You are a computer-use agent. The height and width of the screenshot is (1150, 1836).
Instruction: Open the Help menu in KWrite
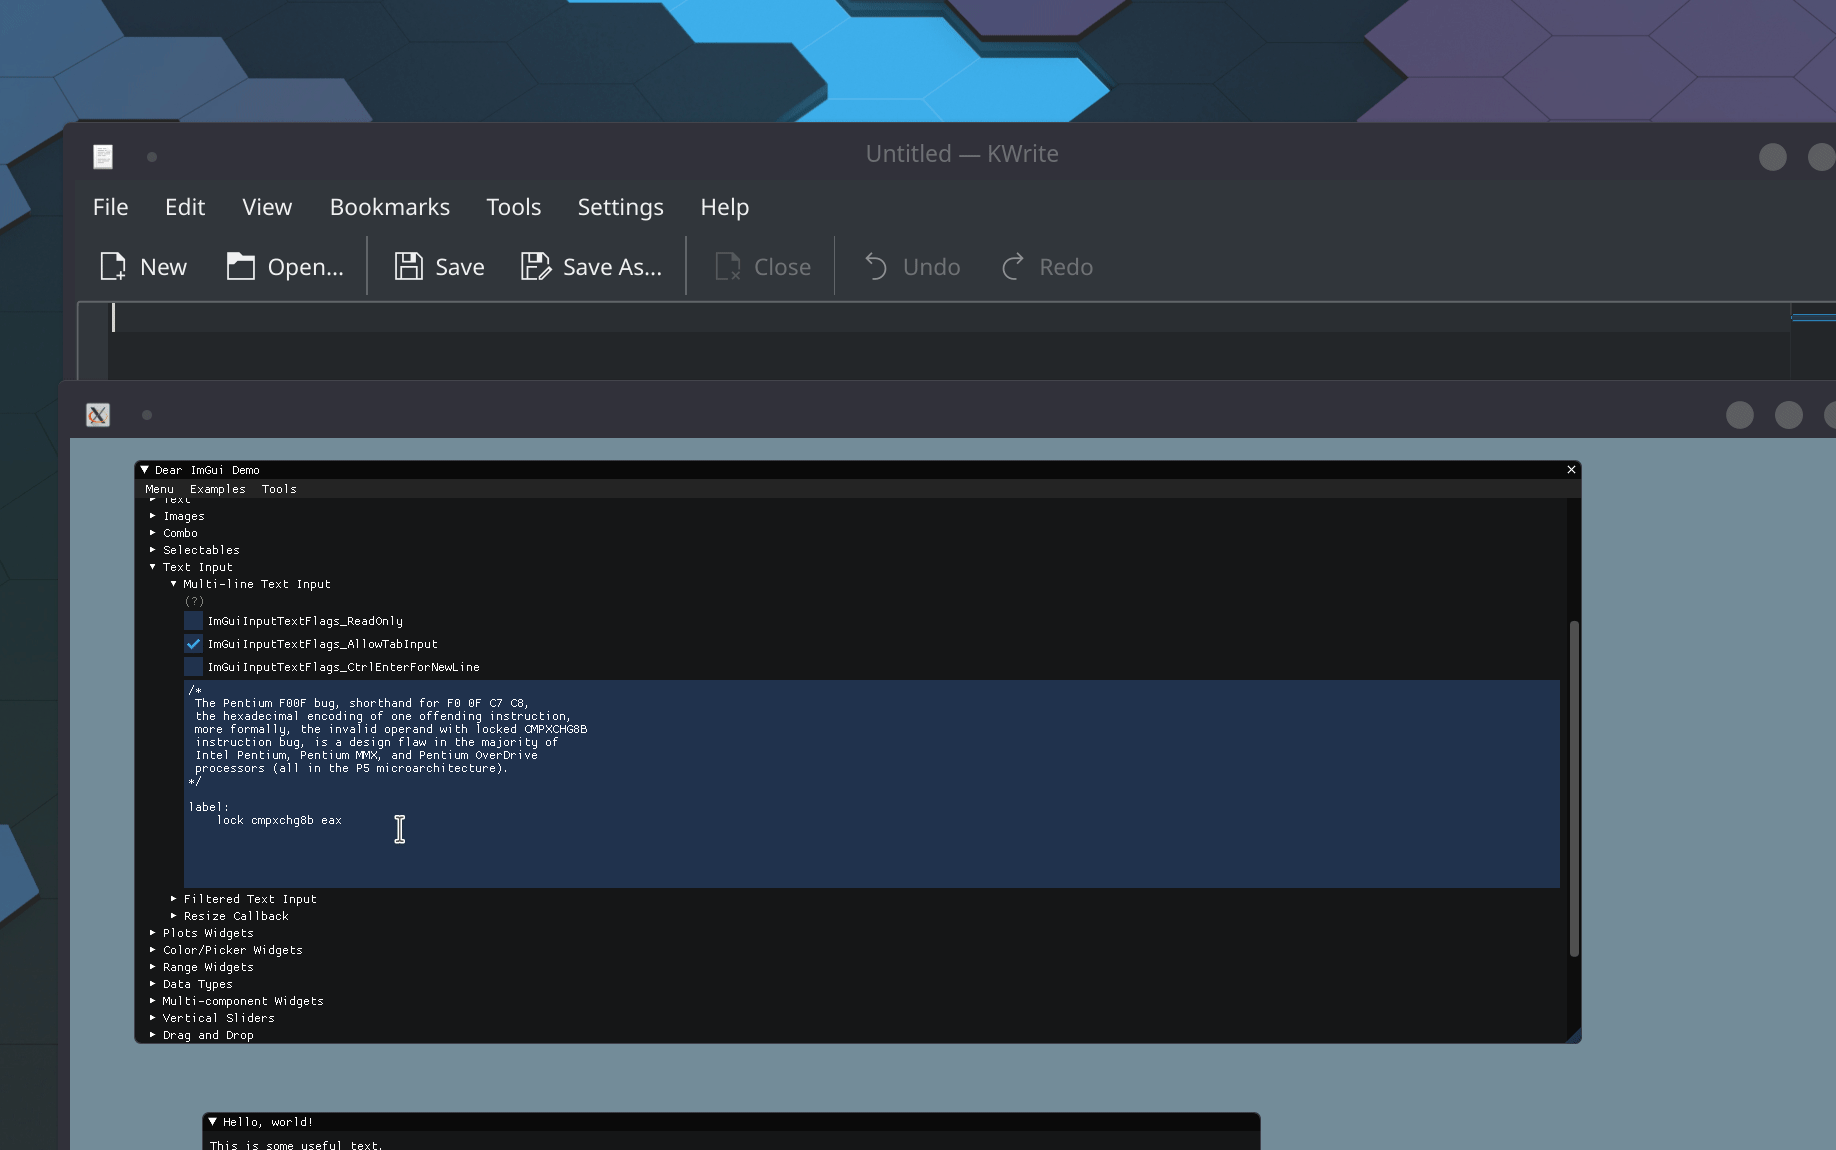pyautogui.click(x=725, y=207)
